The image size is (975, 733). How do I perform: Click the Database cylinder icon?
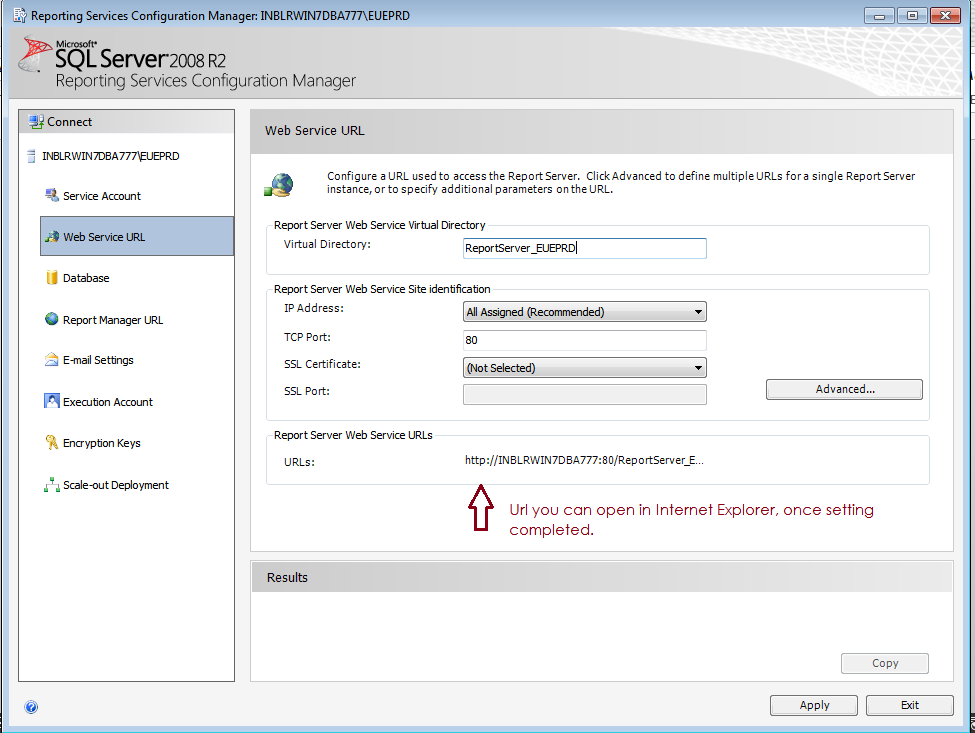tap(52, 277)
